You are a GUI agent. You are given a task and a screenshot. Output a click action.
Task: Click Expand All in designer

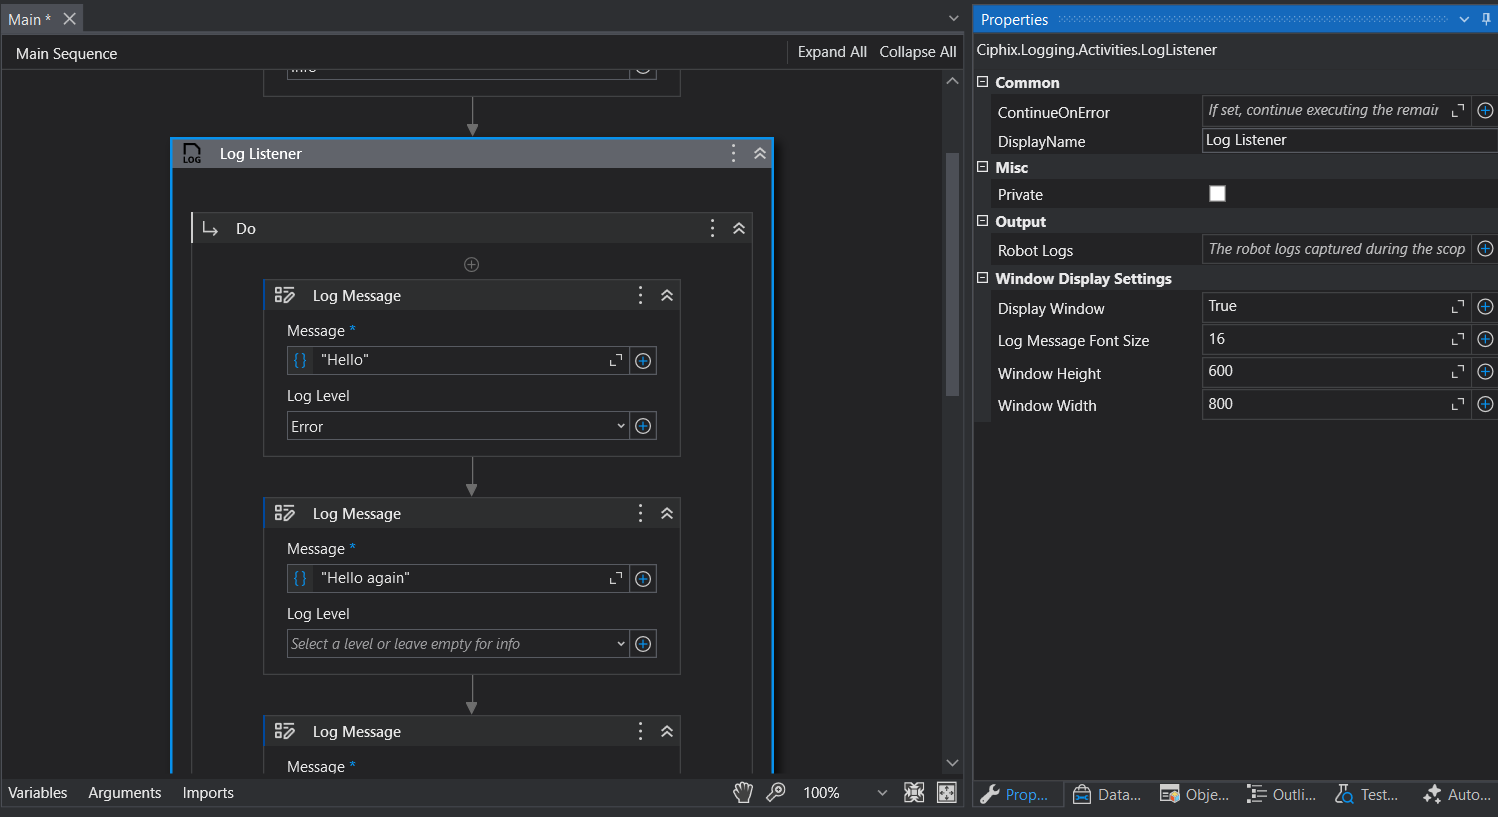point(832,52)
